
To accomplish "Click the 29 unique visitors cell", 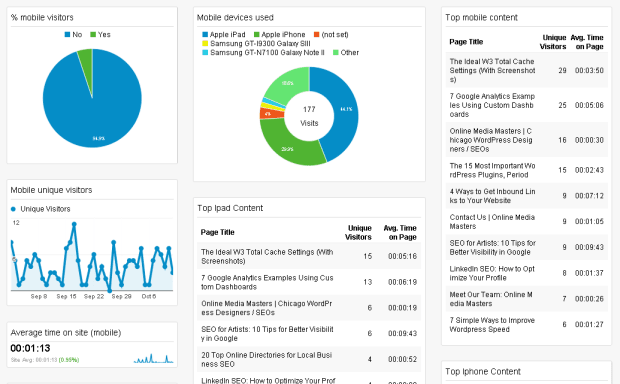I will tap(562, 70).
